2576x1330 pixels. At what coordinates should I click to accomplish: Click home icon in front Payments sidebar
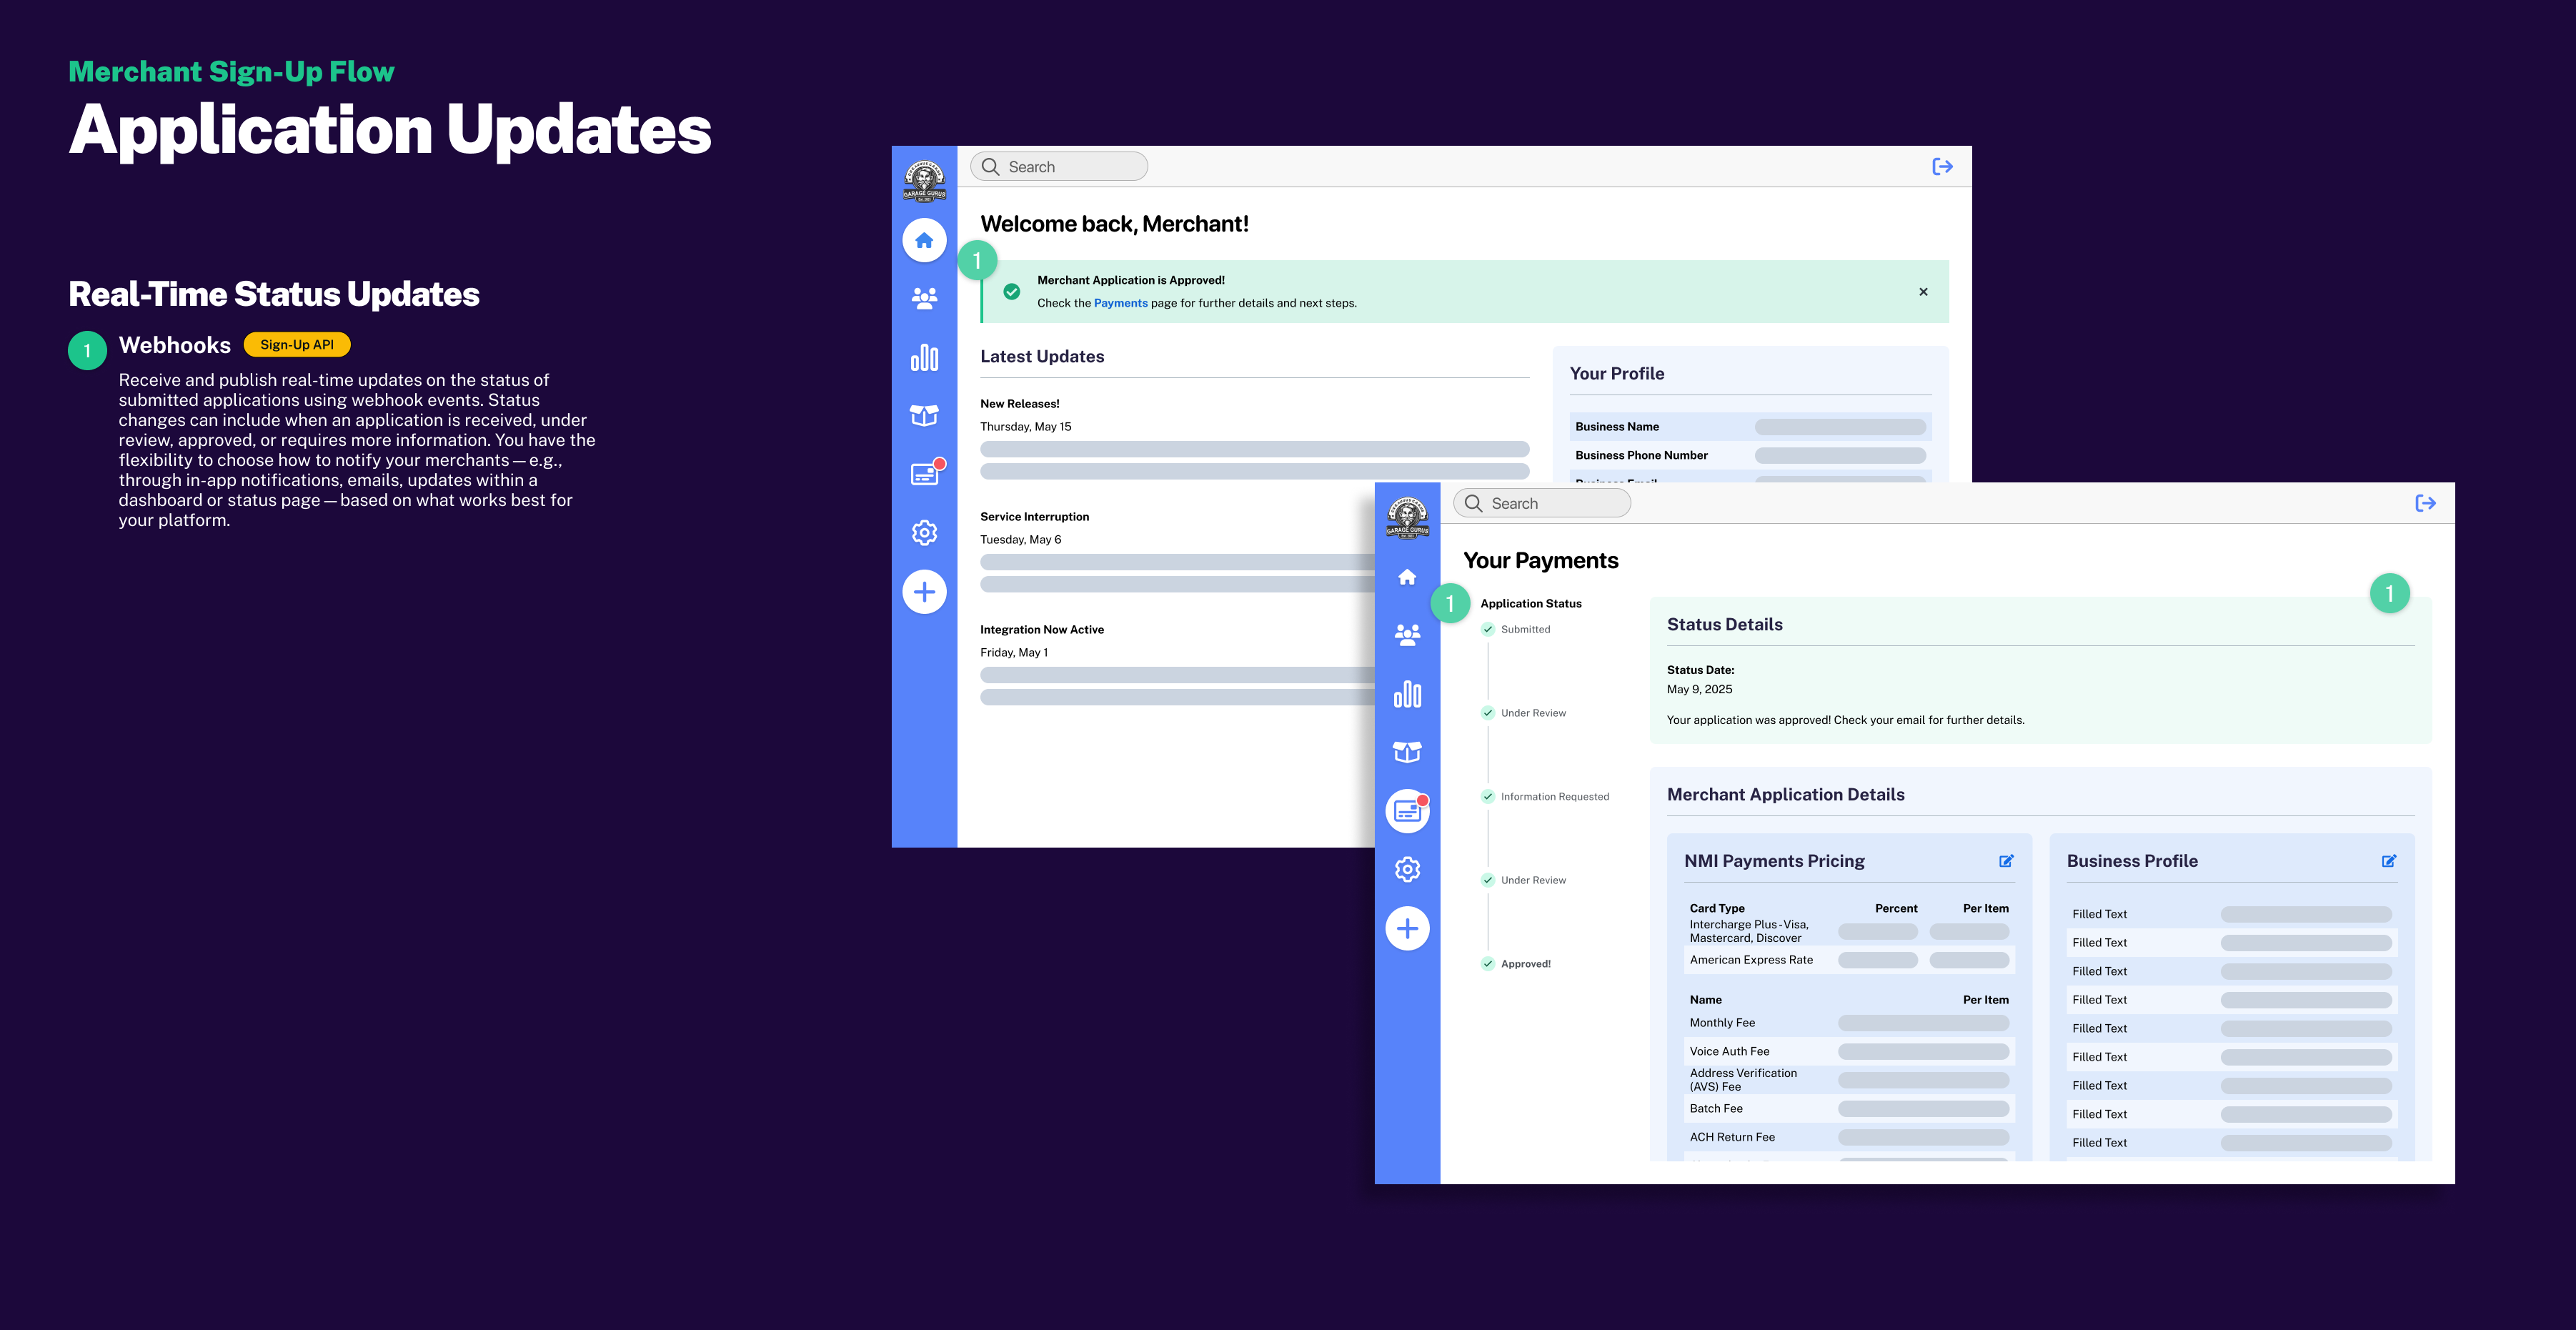[1407, 577]
